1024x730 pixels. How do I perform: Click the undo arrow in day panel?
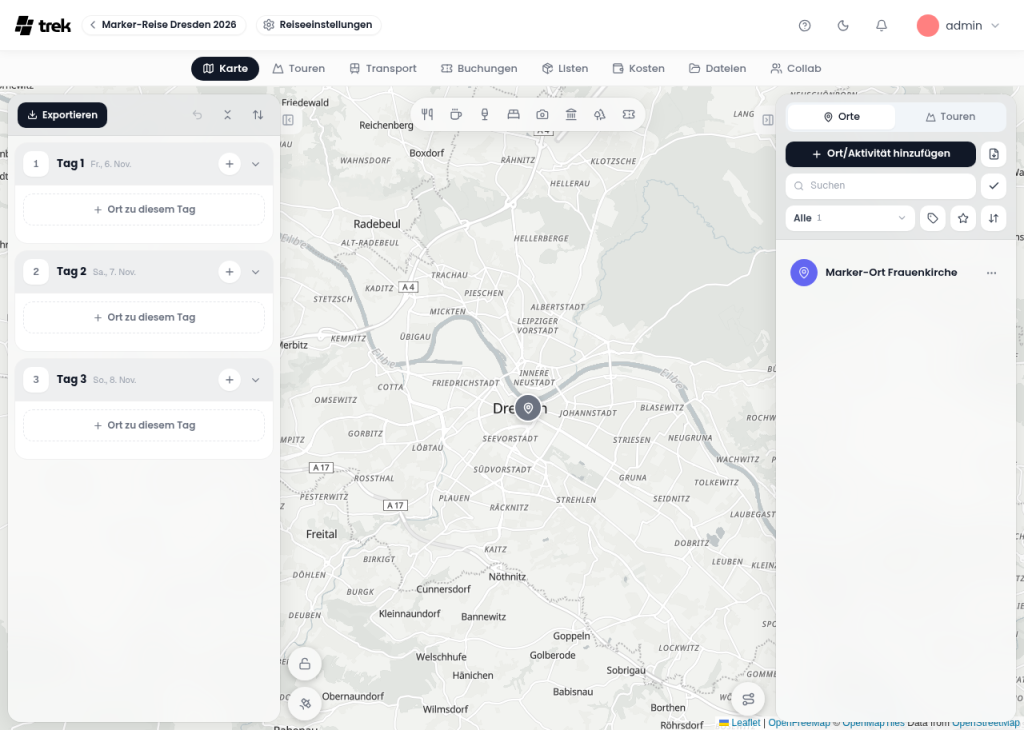197,115
